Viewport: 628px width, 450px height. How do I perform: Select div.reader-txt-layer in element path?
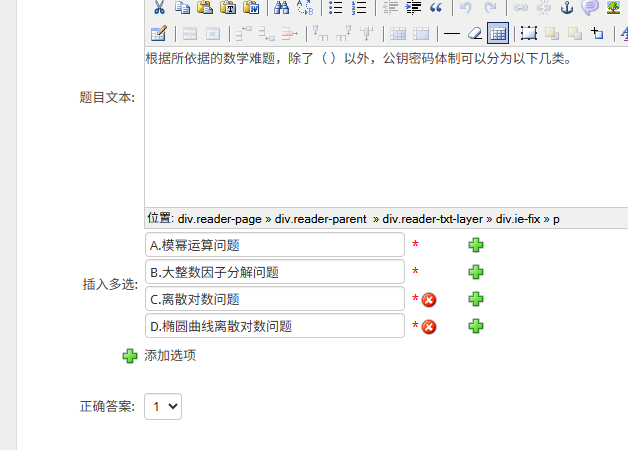pyautogui.click(x=433, y=218)
